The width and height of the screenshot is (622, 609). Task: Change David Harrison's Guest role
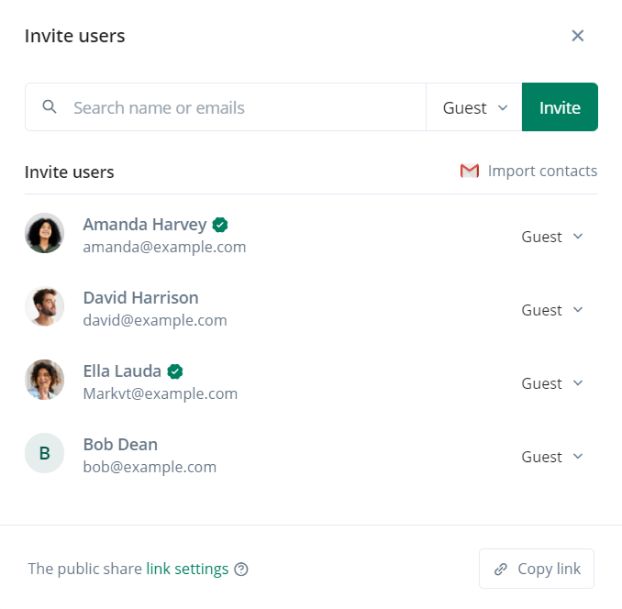click(x=552, y=310)
